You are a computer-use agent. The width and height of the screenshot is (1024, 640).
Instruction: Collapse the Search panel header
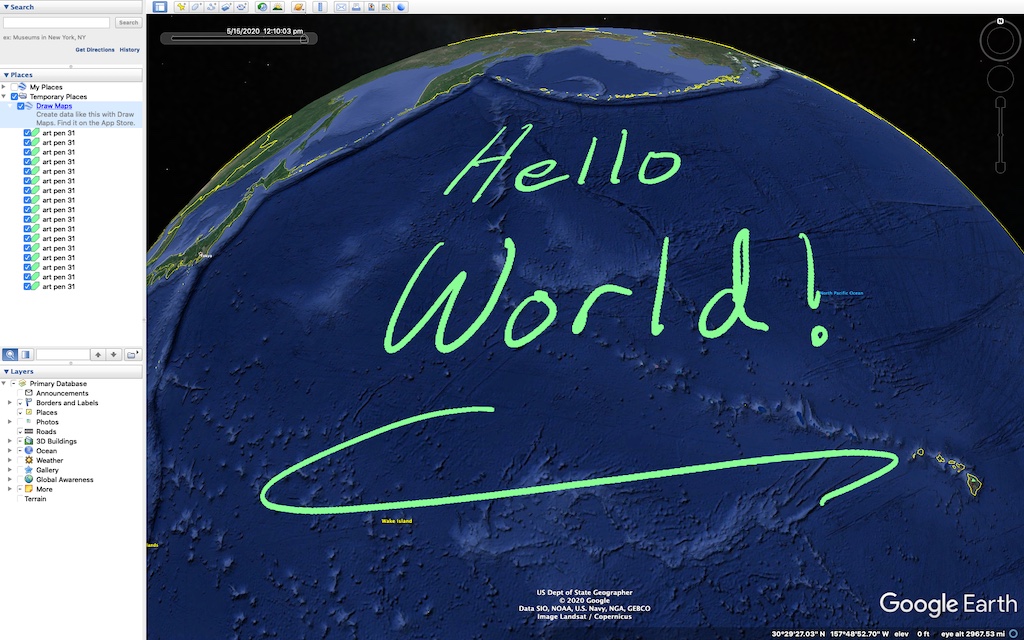[71, 7]
